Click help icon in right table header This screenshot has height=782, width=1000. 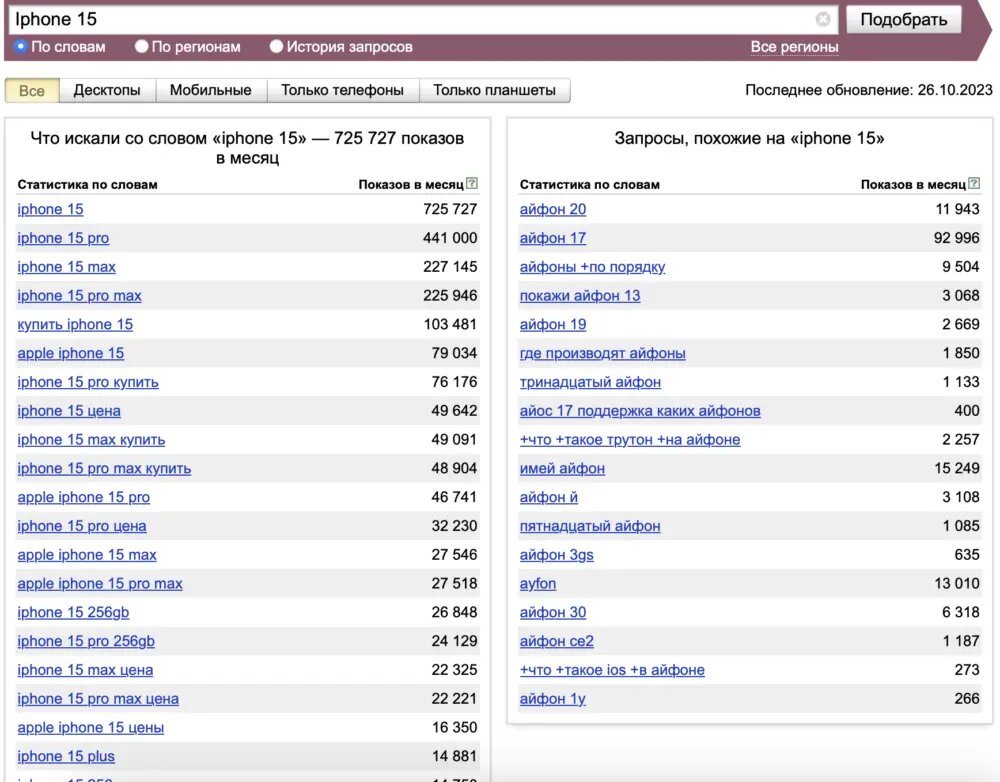point(974,184)
